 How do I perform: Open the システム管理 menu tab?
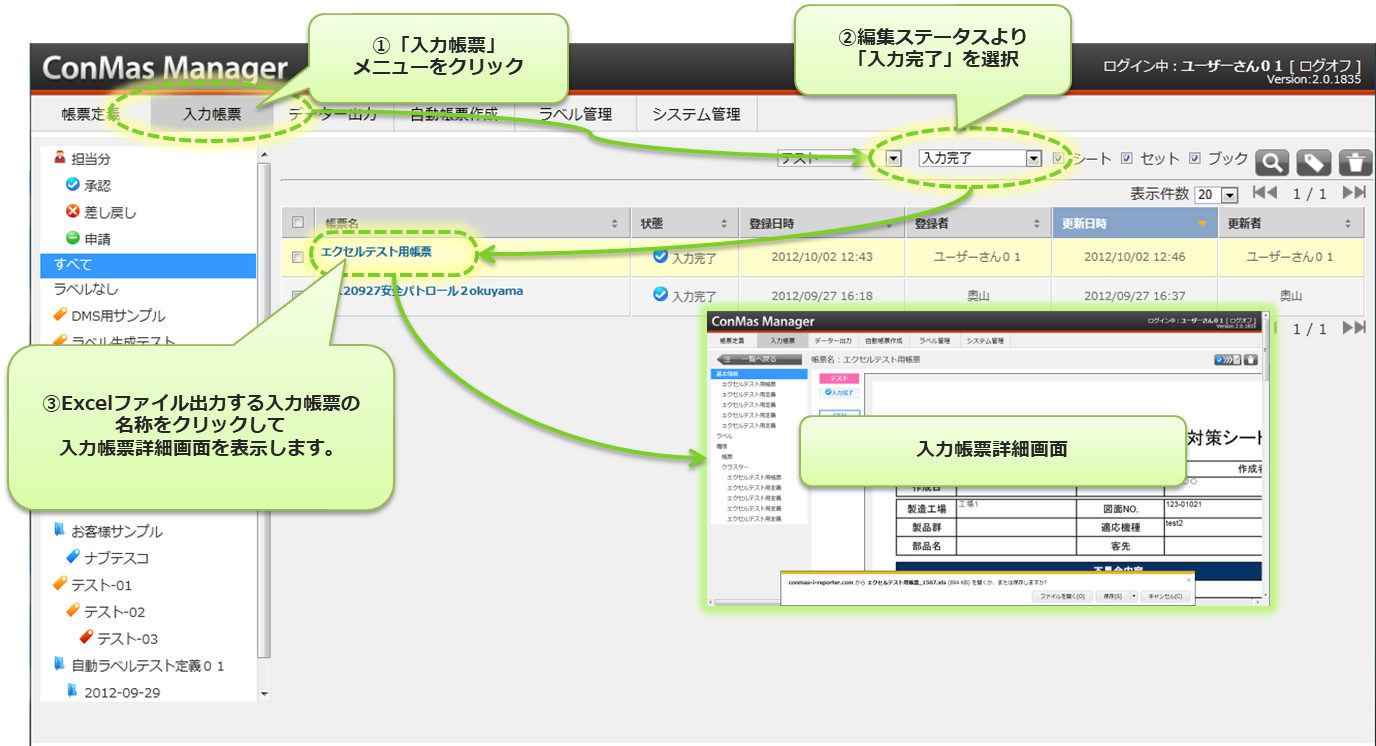[x=696, y=114]
